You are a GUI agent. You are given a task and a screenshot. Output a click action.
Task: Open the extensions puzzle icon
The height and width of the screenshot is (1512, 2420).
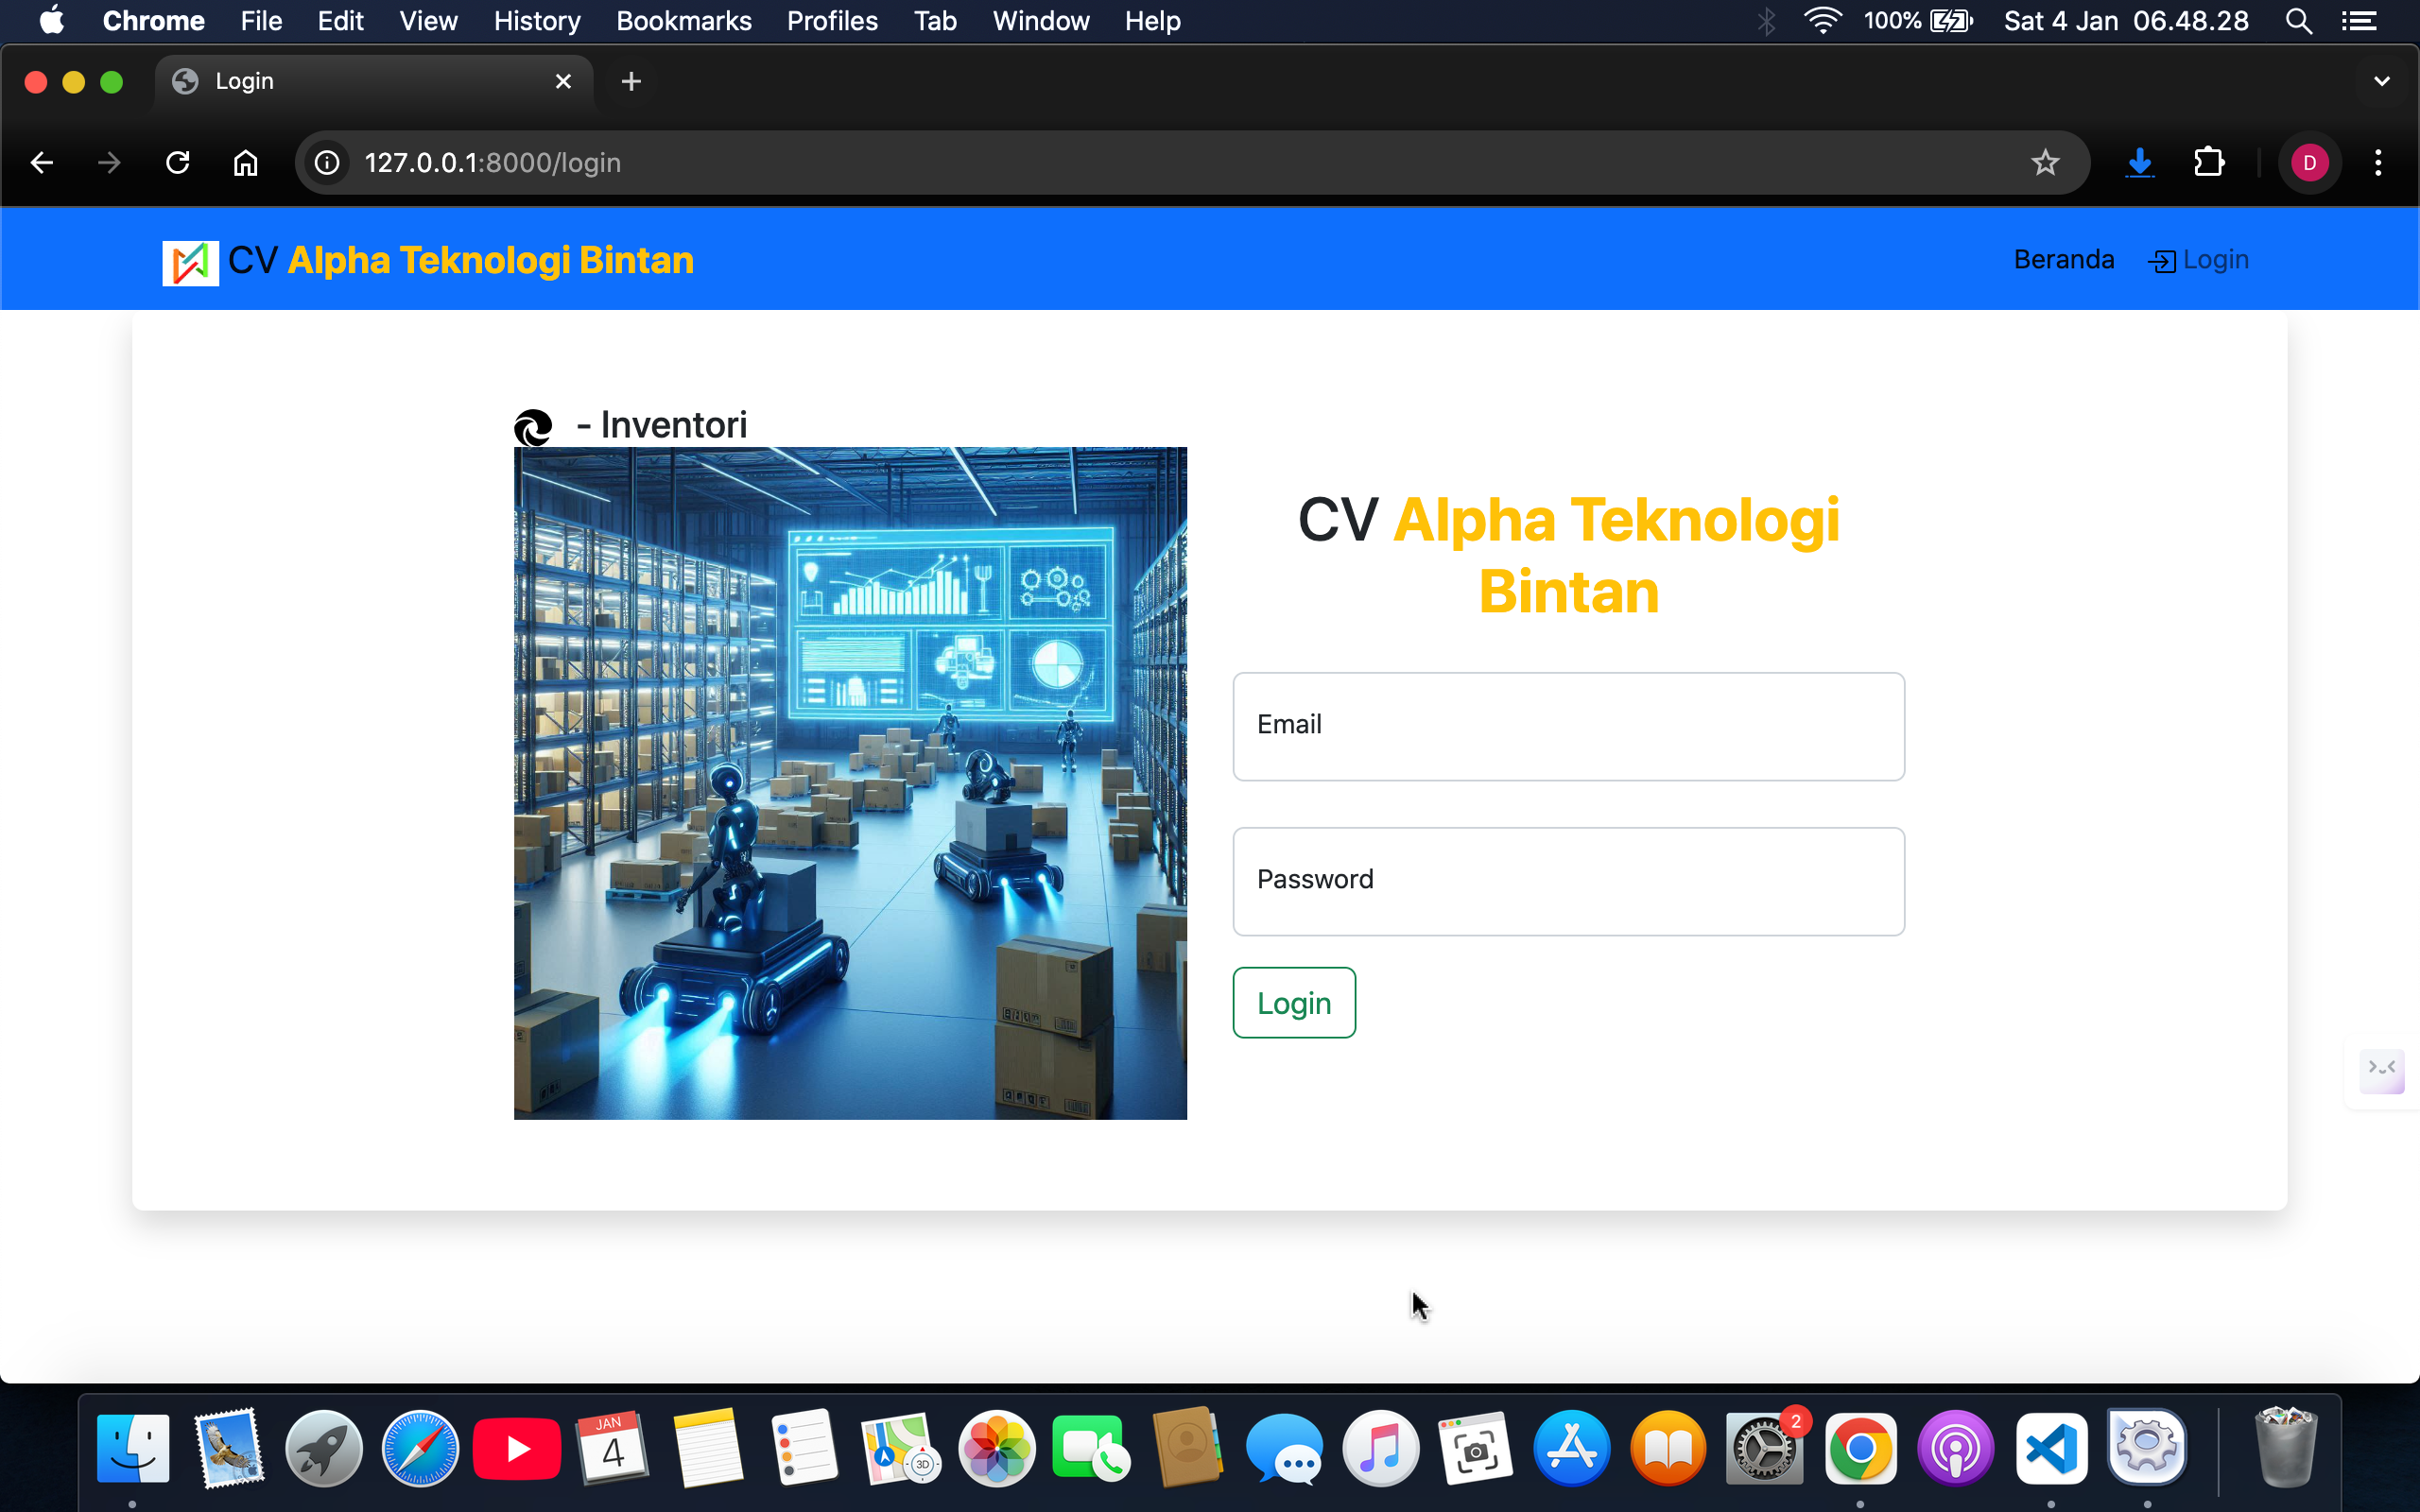pyautogui.click(x=2208, y=163)
